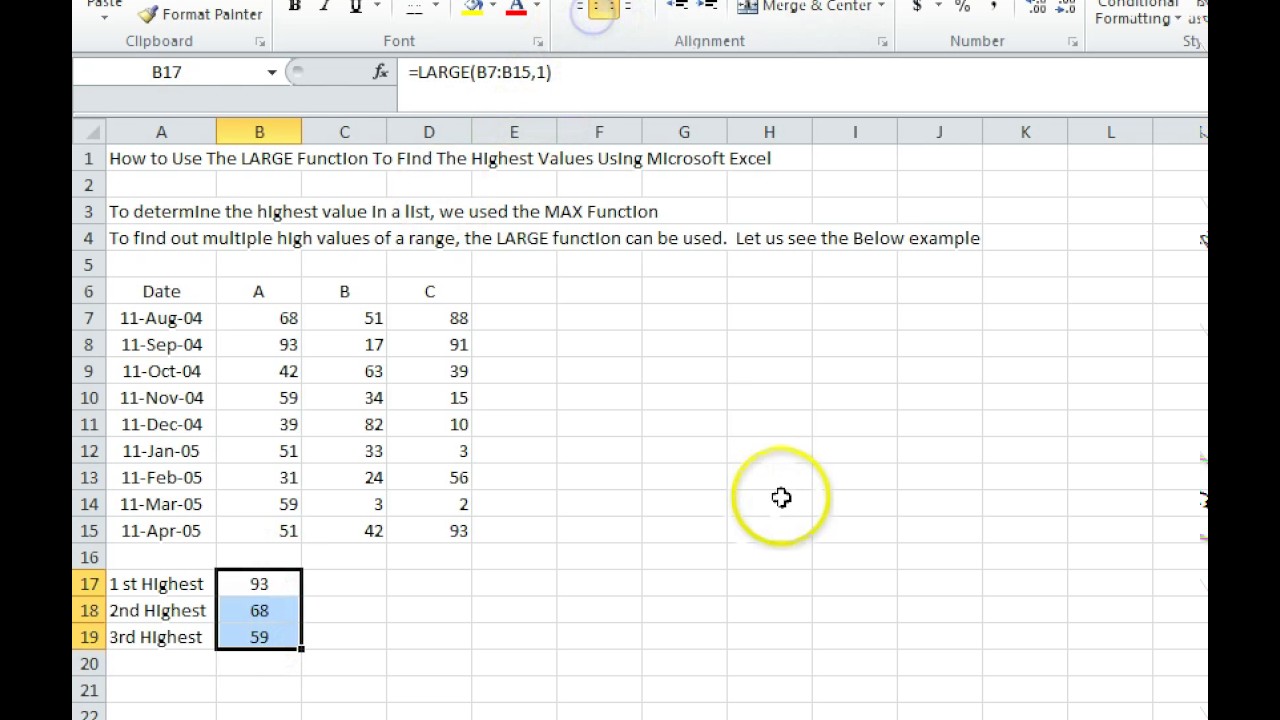Open the Fill Color dropdown arrow
Screen dimensions: 1280x720
click(x=493, y=7)
